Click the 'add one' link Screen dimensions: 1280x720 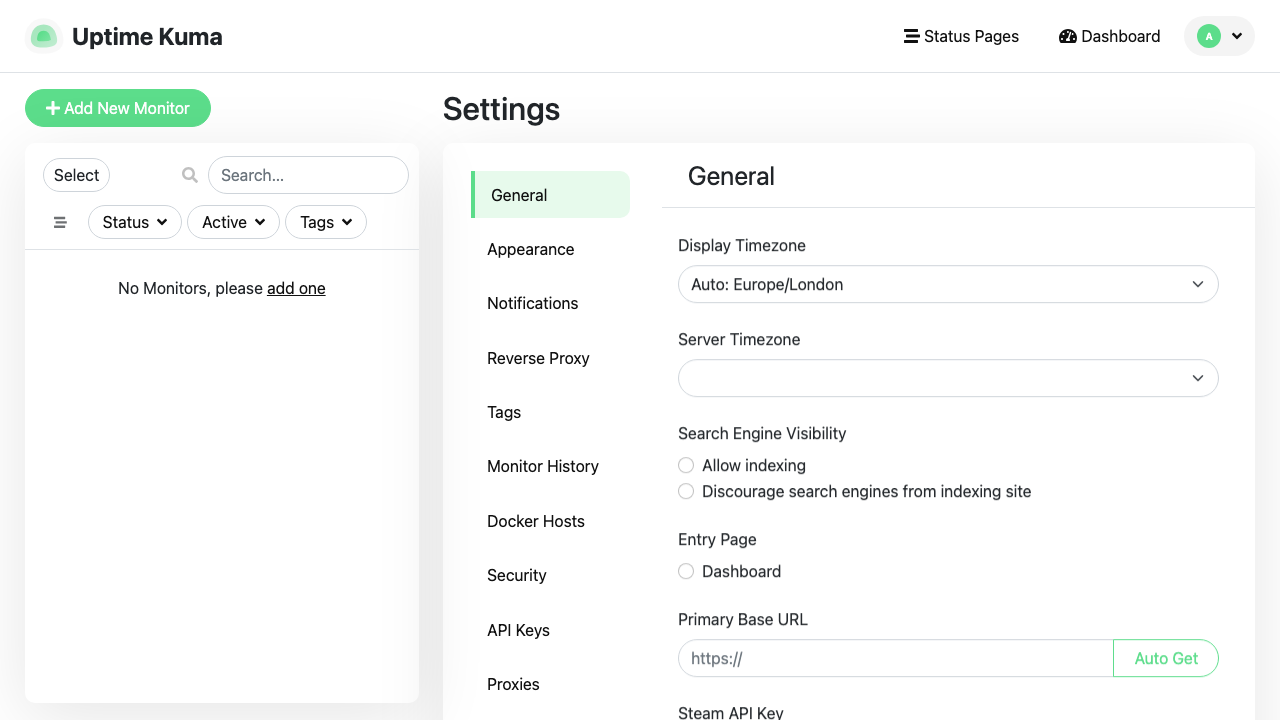[296, 288]
